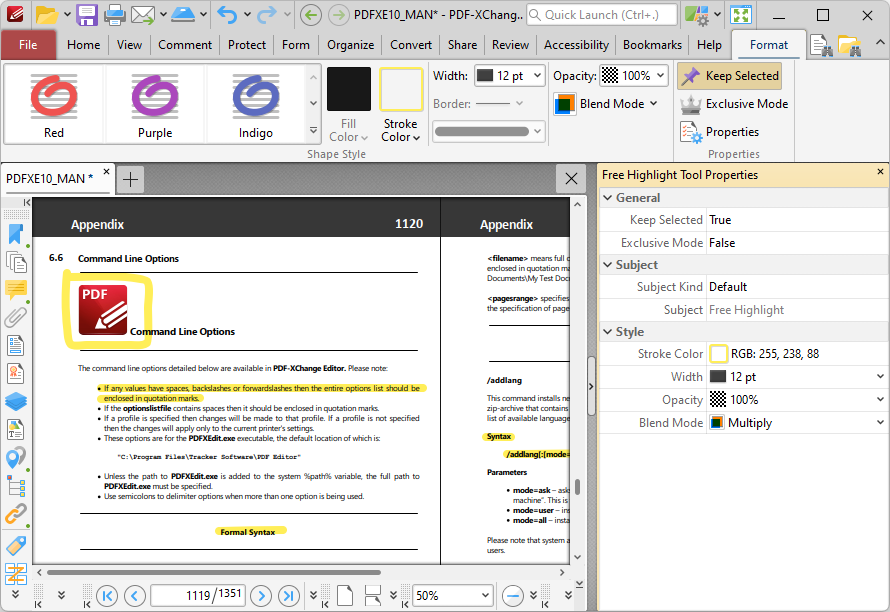The image size is (890, 612).
Task: Open the page thumbnails pane icon
Action: [x=15, y=262]
